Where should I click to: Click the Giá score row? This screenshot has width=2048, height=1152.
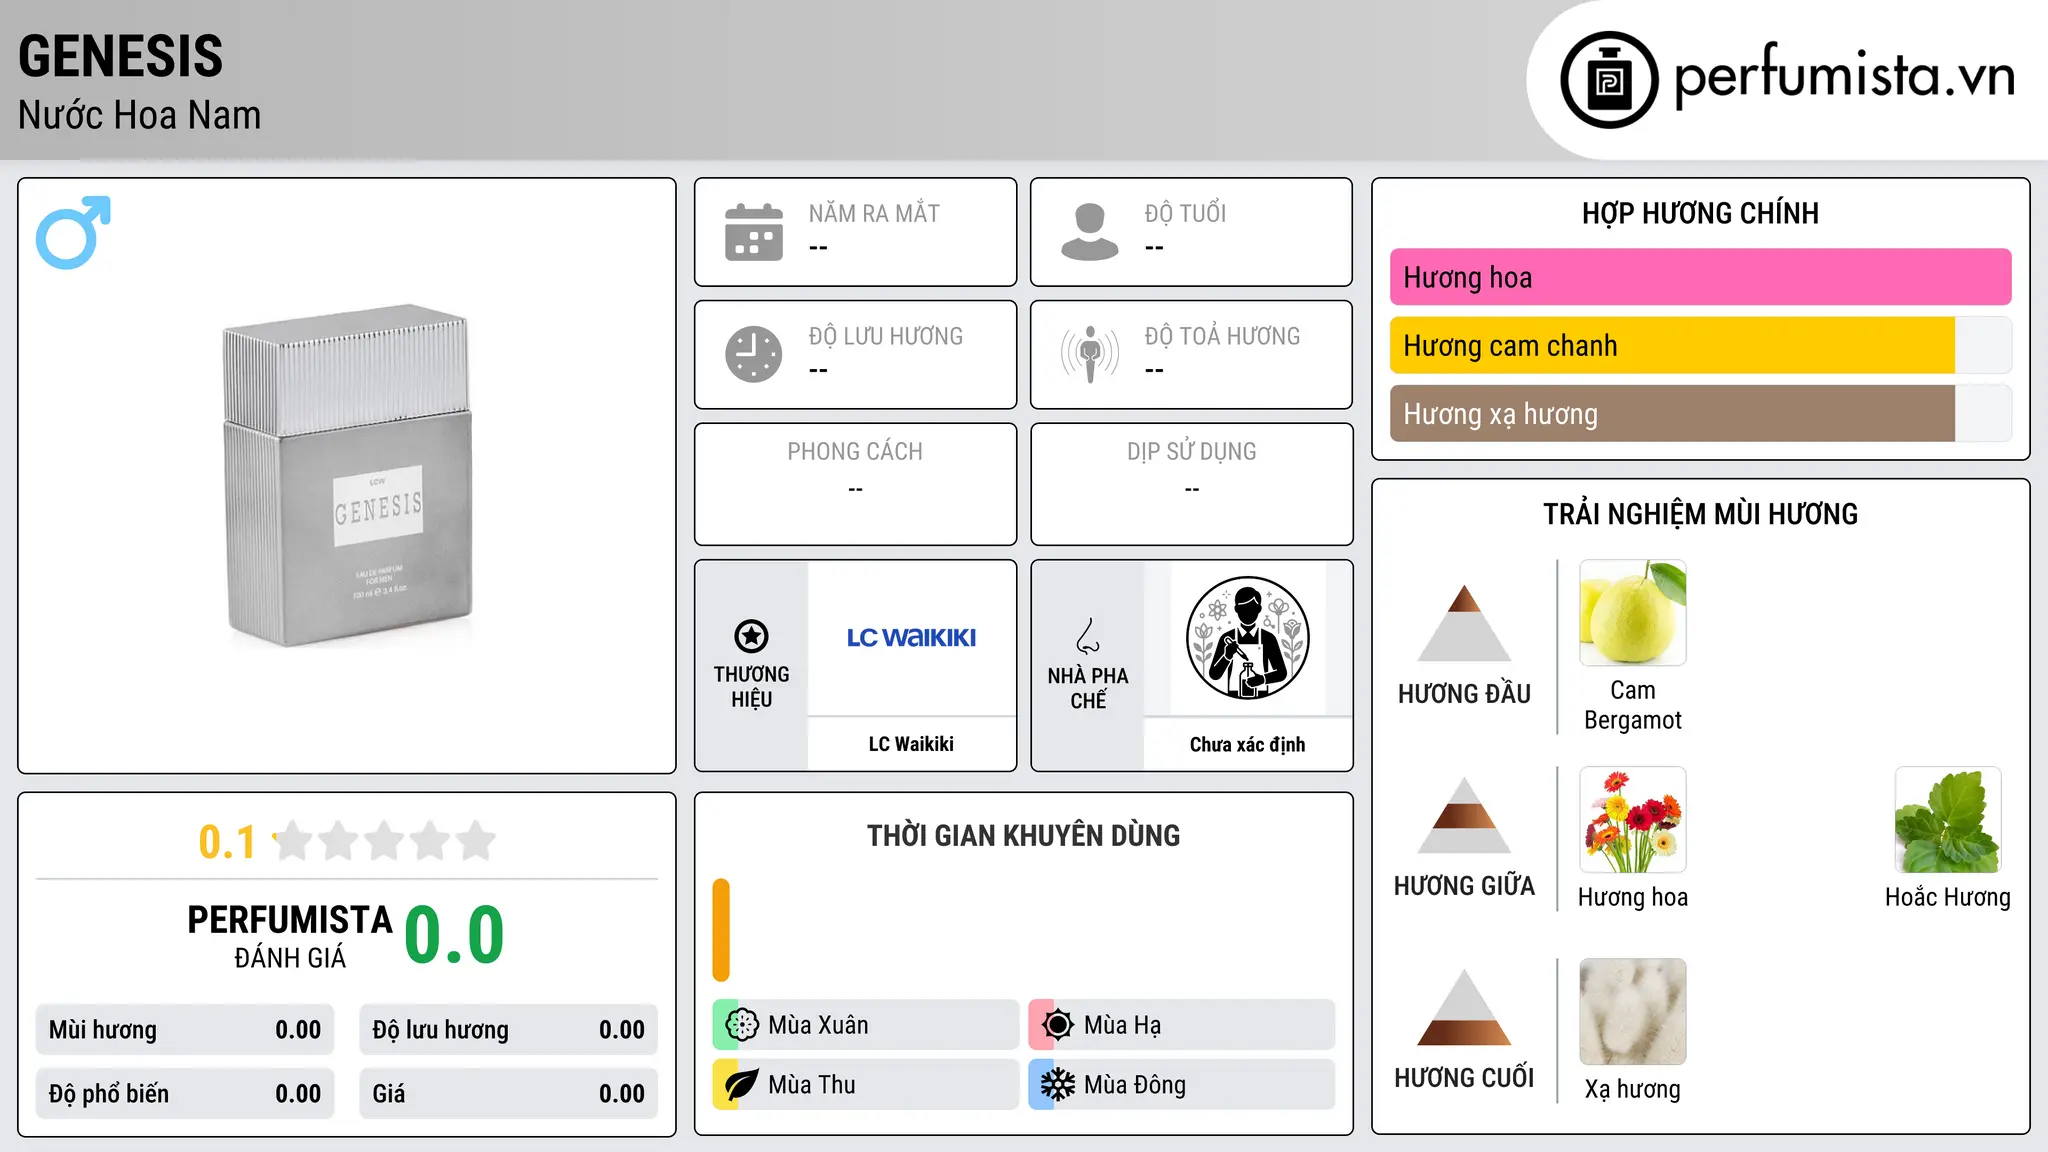(509, 1094)
